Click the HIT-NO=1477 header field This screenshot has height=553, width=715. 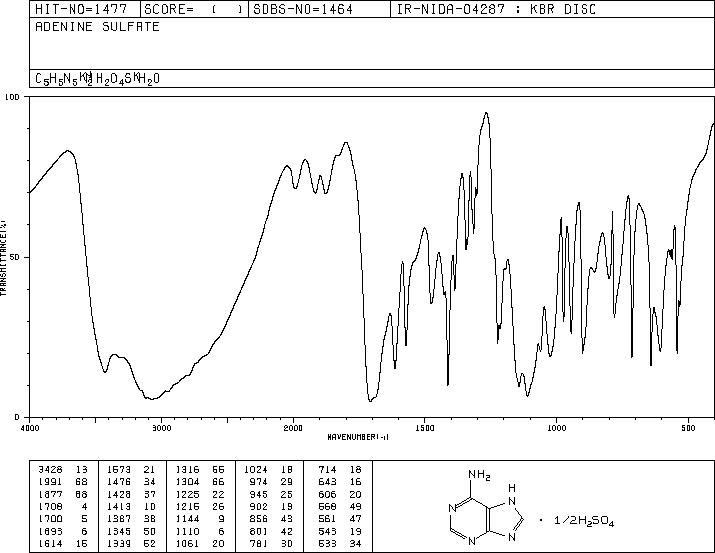pyautogui.click(x=85, y=9)
